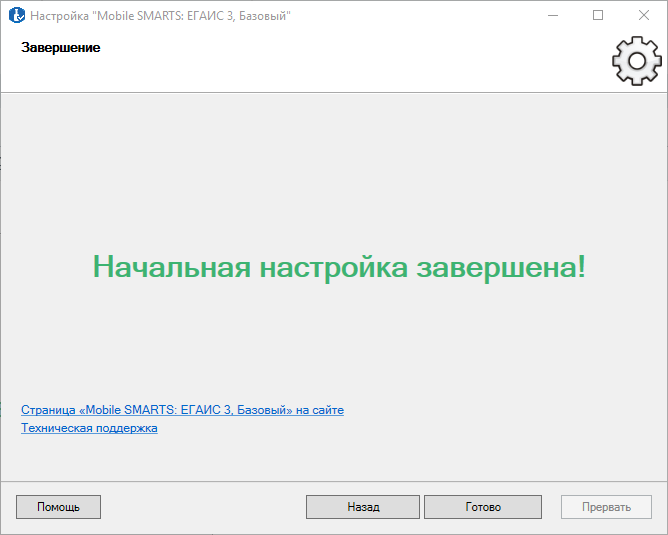The image size is (668, 535).
Task: Click the green Начальная настройка завершена! message
Action: click(340, 267)
